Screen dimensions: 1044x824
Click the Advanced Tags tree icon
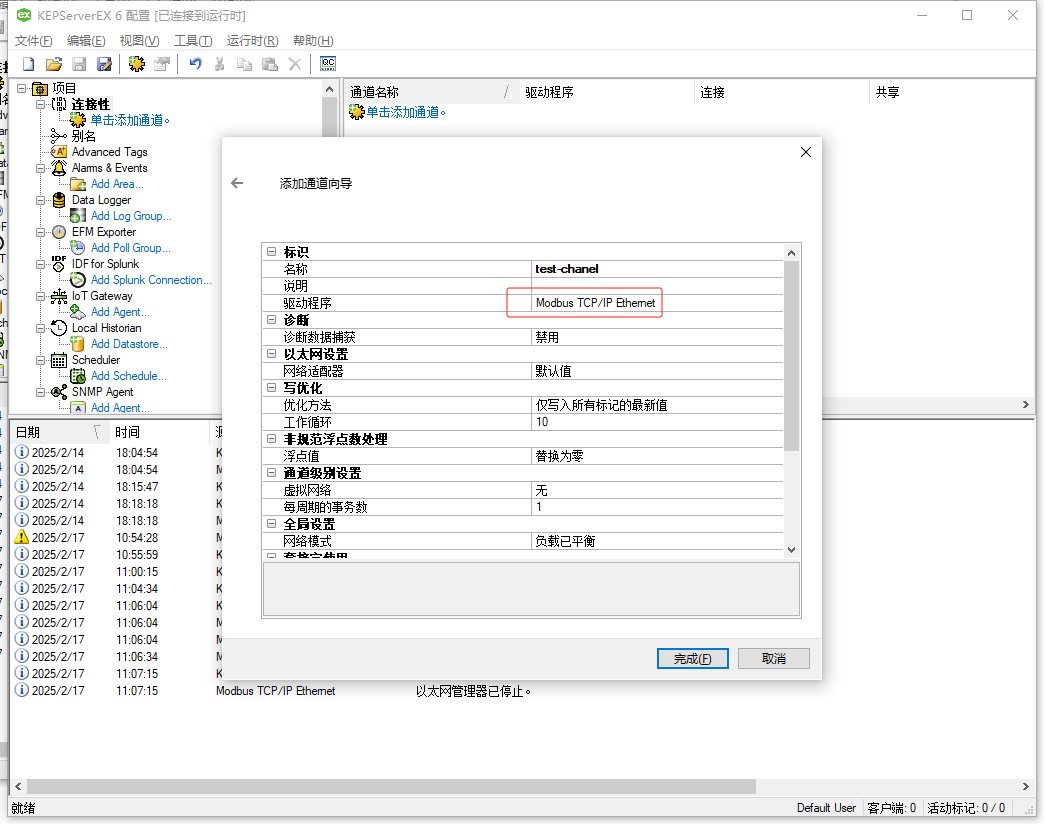click(x=59, y=152)
